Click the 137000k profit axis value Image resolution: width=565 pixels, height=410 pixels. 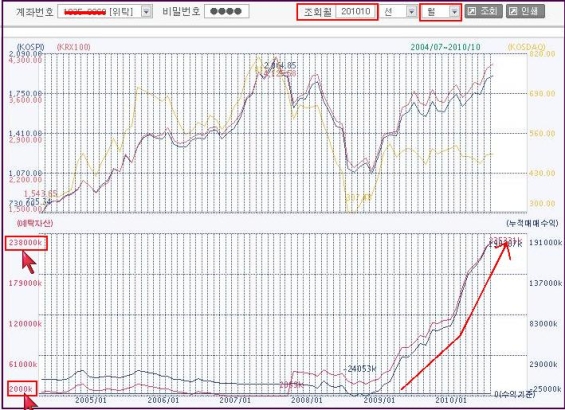(x=545, y=283)
